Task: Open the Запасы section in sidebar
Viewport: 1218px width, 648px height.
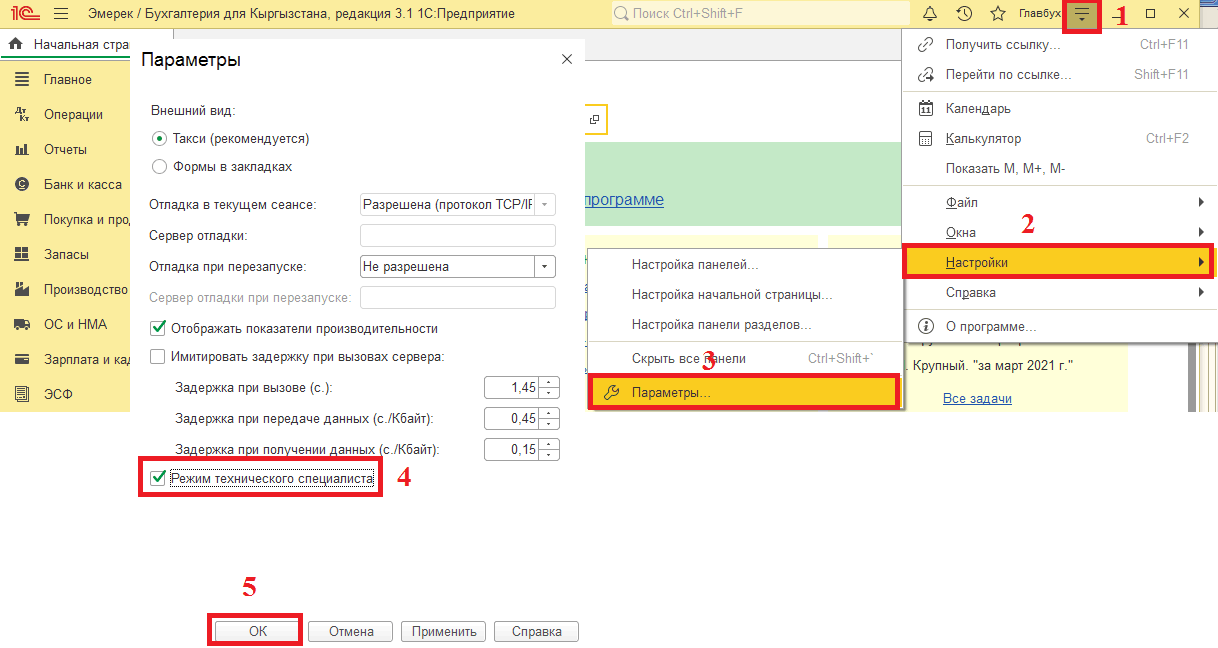Action: [66, 255]
